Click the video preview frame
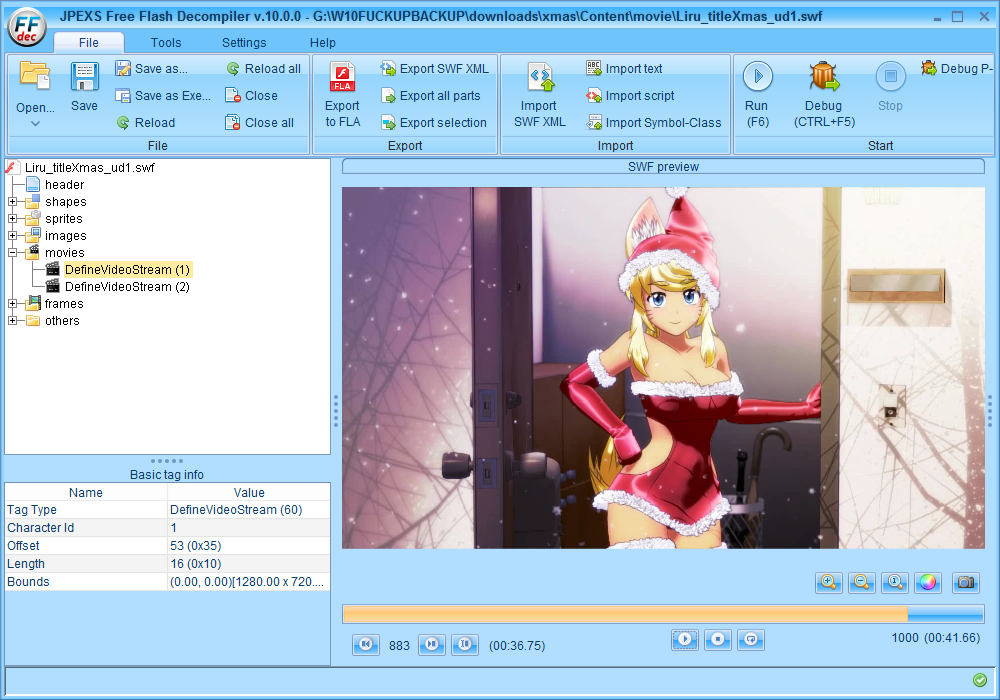This screenshot has width=1000, height=700. pyautogui.click(x=663, y=368)
